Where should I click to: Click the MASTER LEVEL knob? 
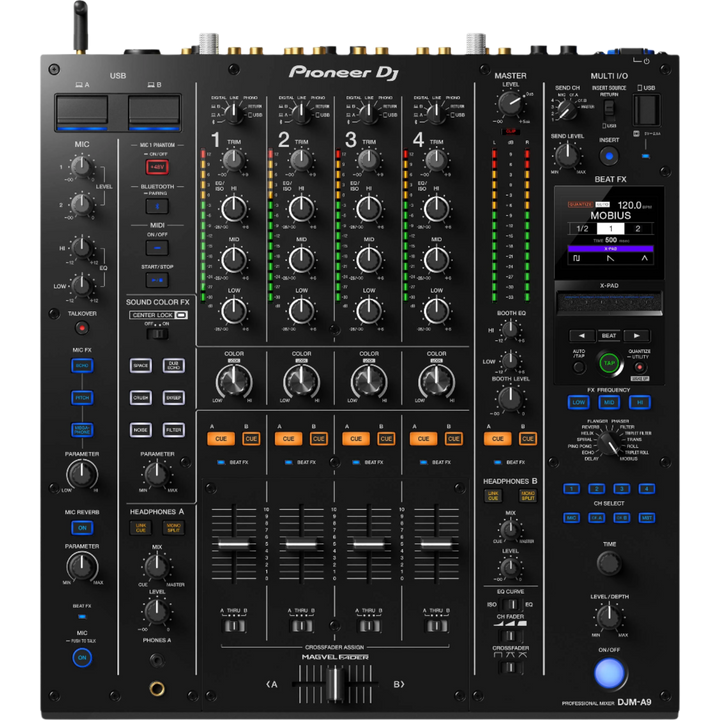coord(510,102)
